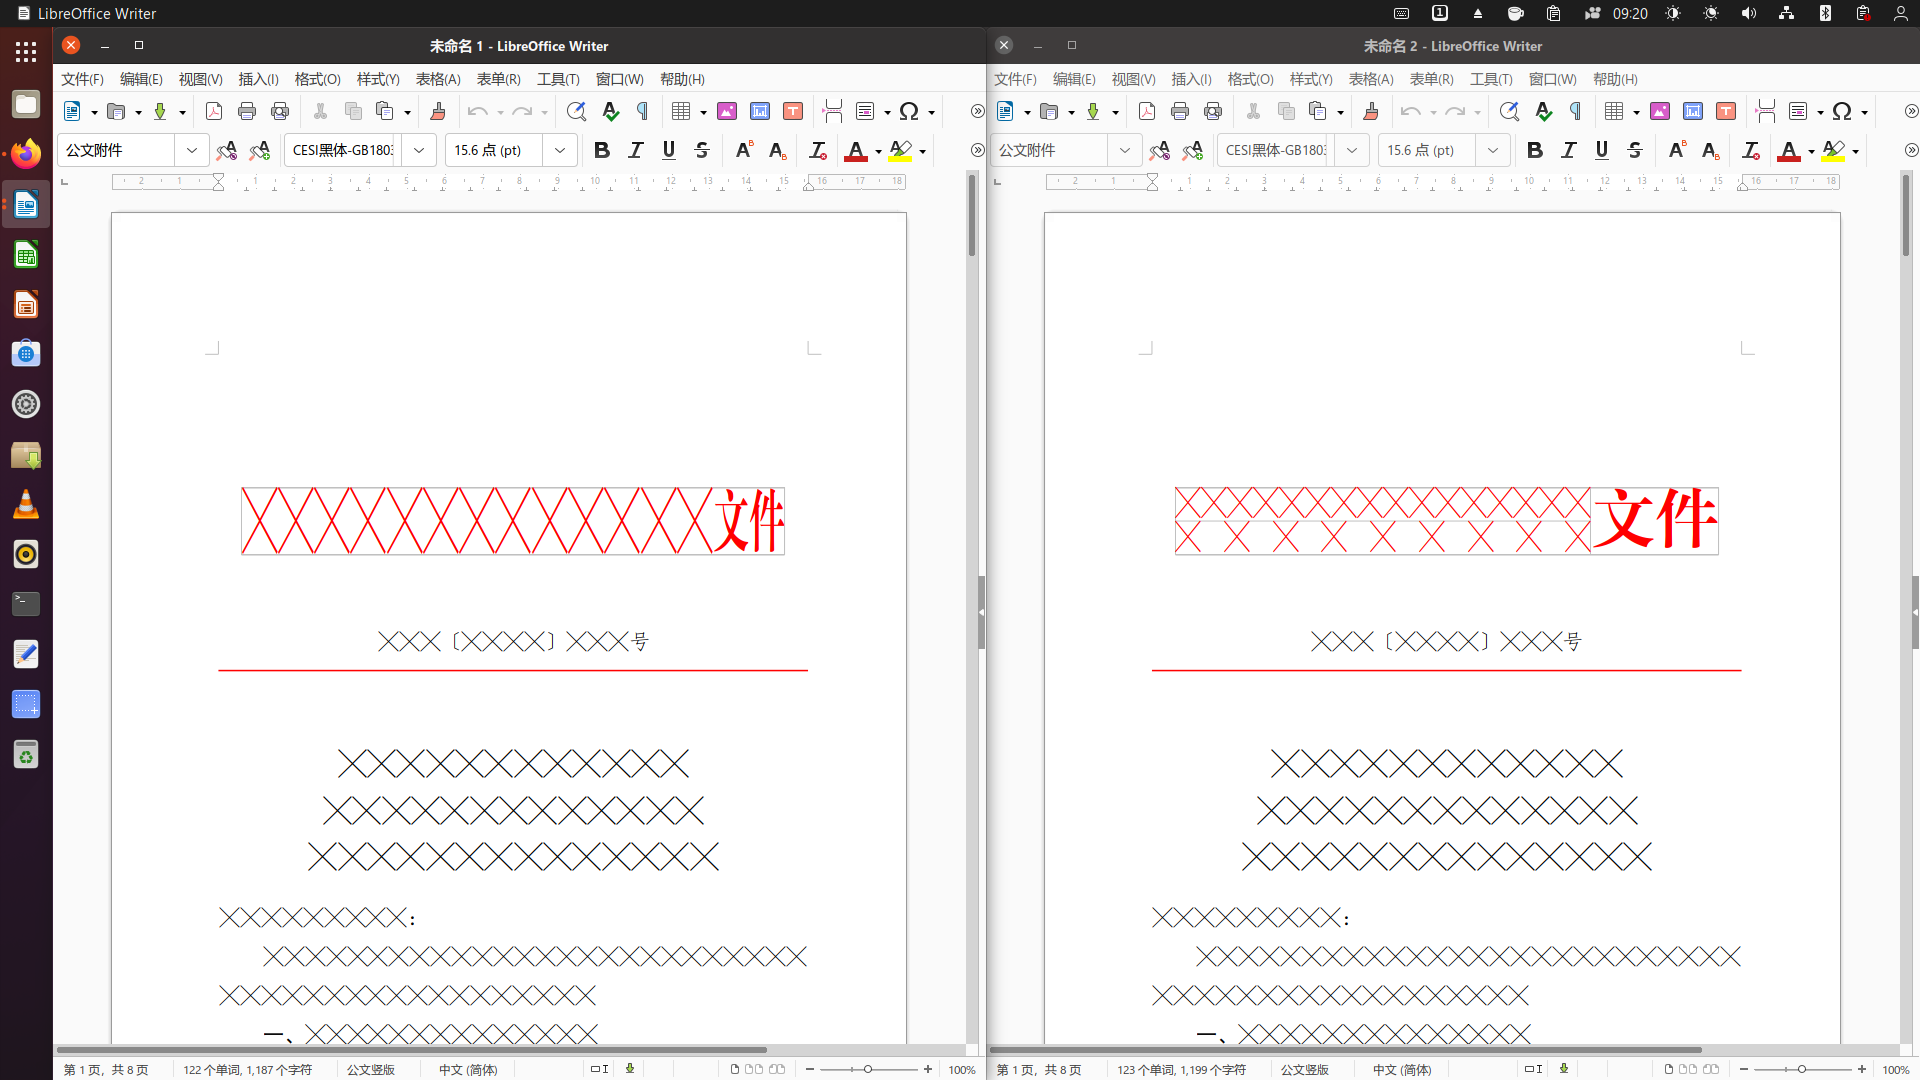Click 公文竖版 page style in left status bar
Screen dimensions: 1920x1080
coord(371,1070)
